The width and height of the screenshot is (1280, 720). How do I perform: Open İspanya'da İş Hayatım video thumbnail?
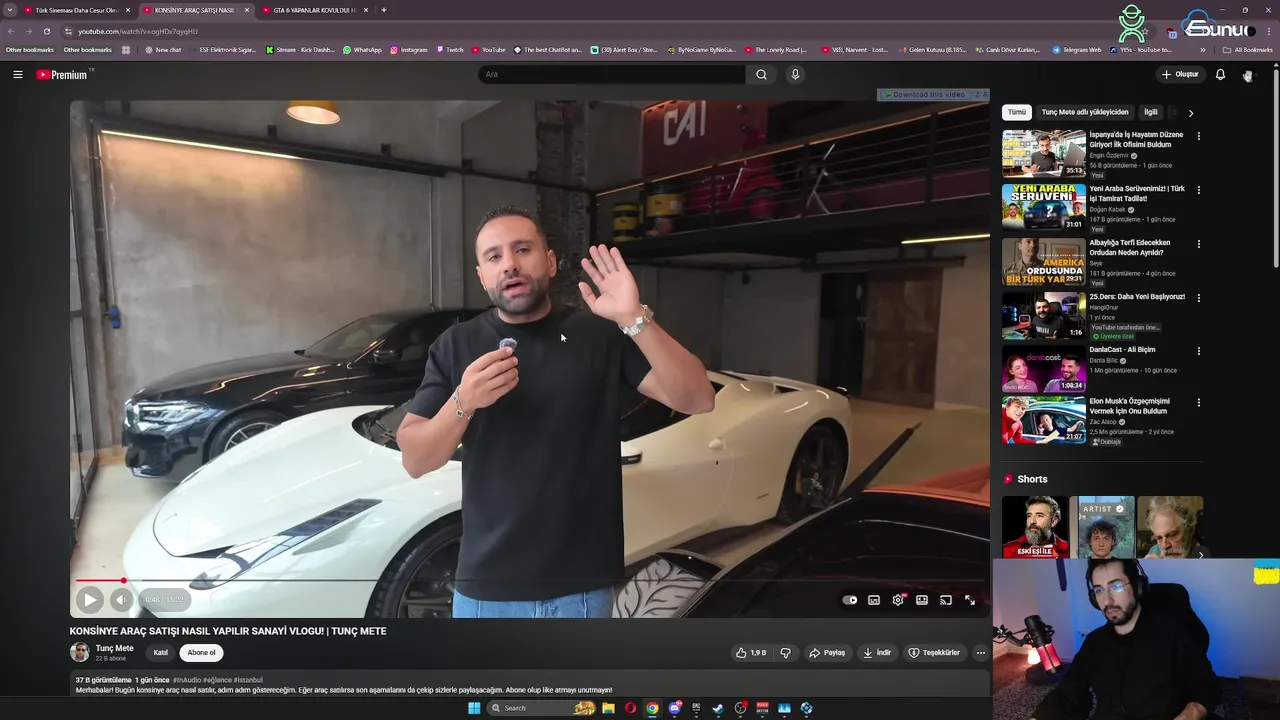[1044, 153]
